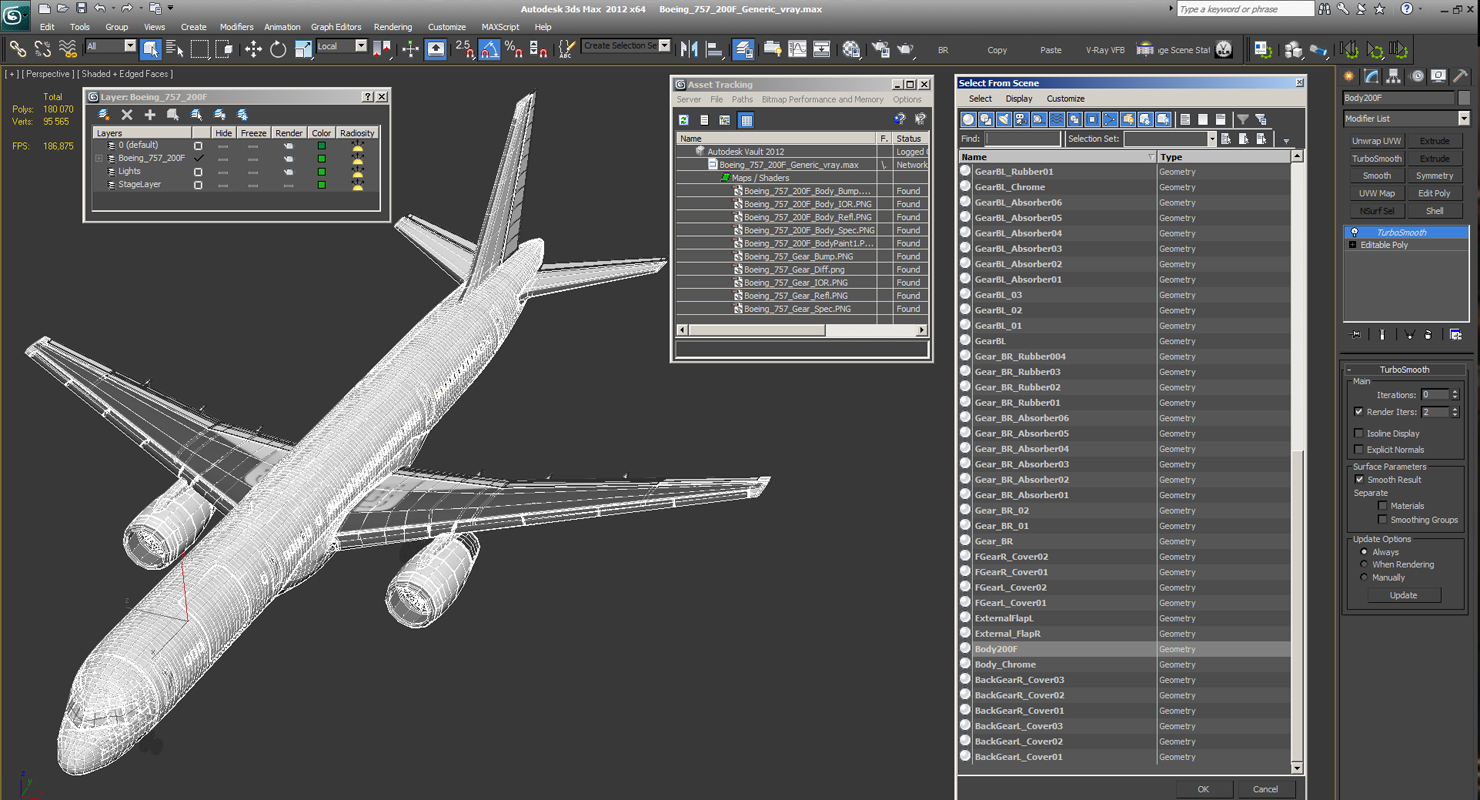Expand Editable Poly in modifier stack
Image resolution: width=1480 pixels, height=800 pixels.
coord(1353,245)
